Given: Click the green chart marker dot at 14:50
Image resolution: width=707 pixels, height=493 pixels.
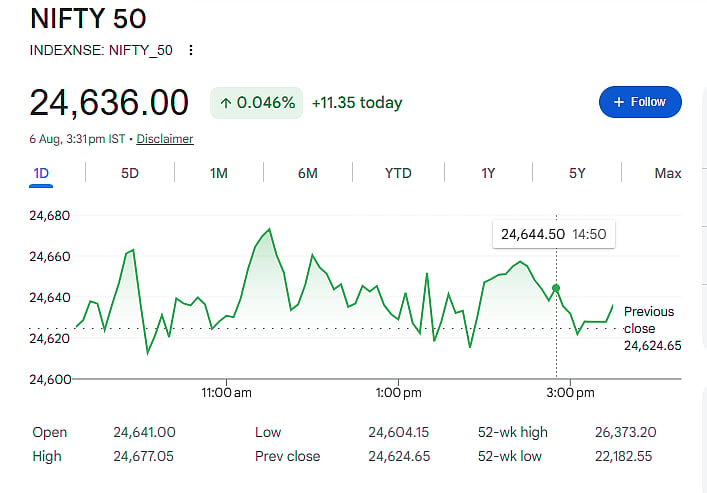Looking at the screenshot, I should pyautogui.click(x=556, y=288).
